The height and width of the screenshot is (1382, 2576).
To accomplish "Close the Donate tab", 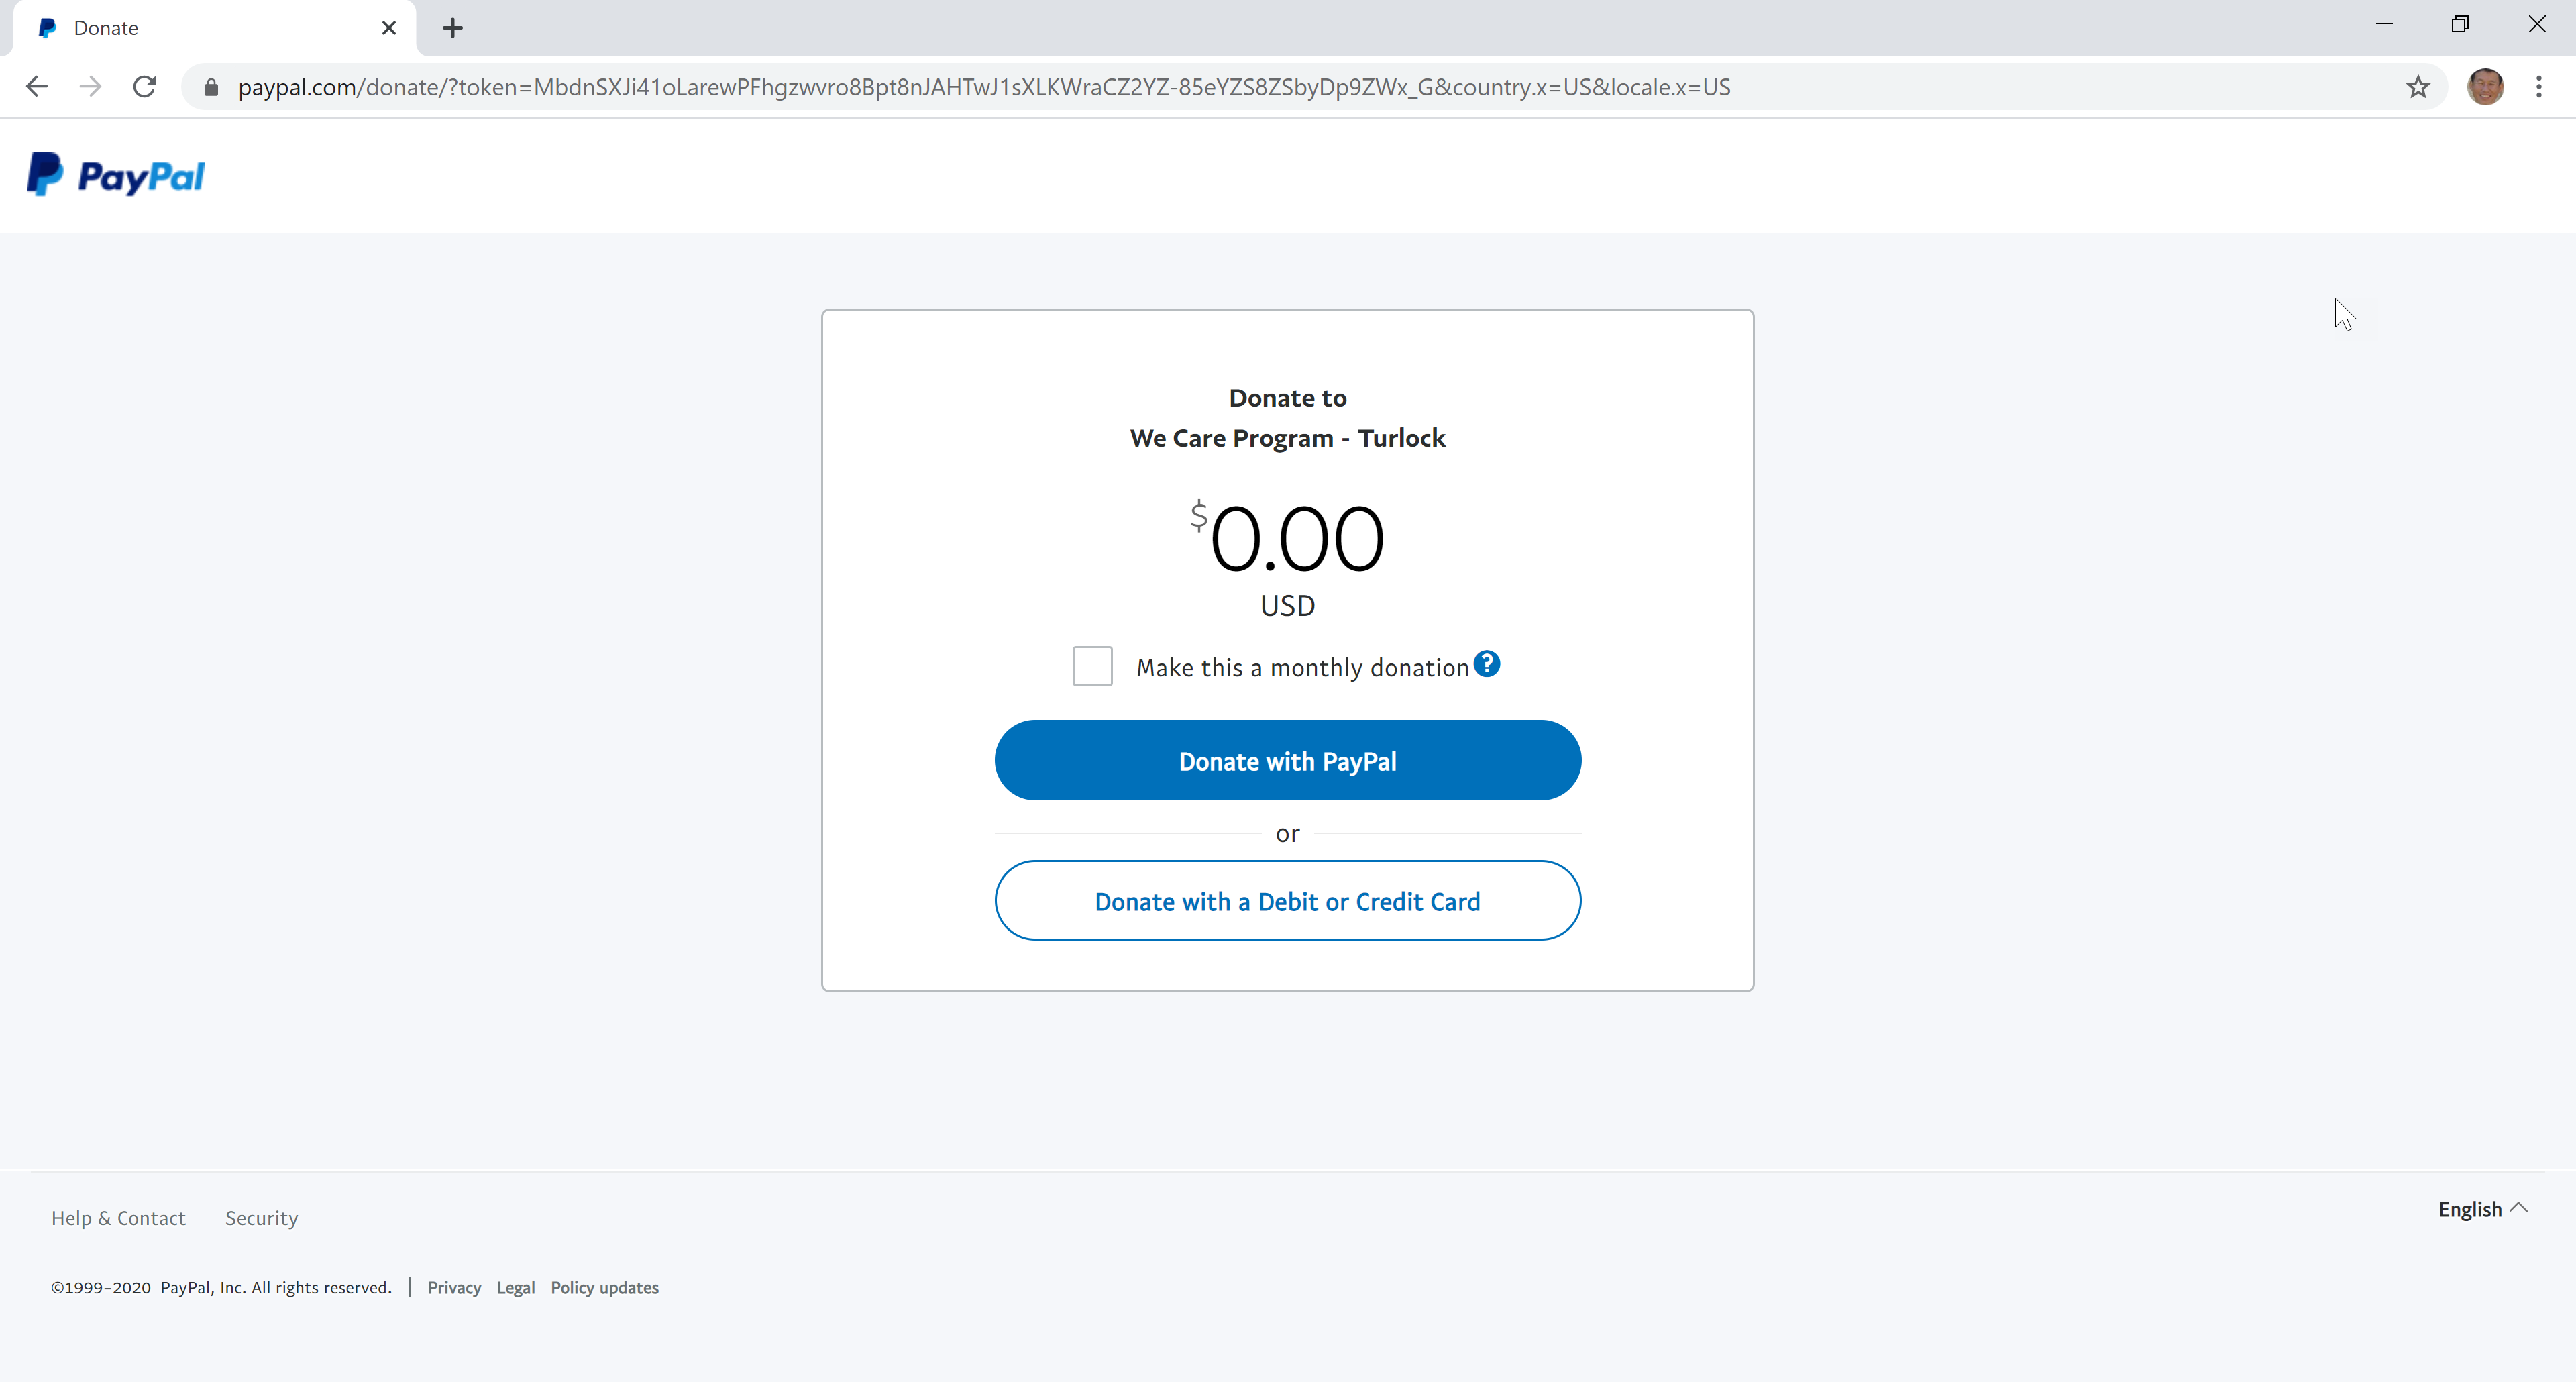I will click(x=389, y=28).
